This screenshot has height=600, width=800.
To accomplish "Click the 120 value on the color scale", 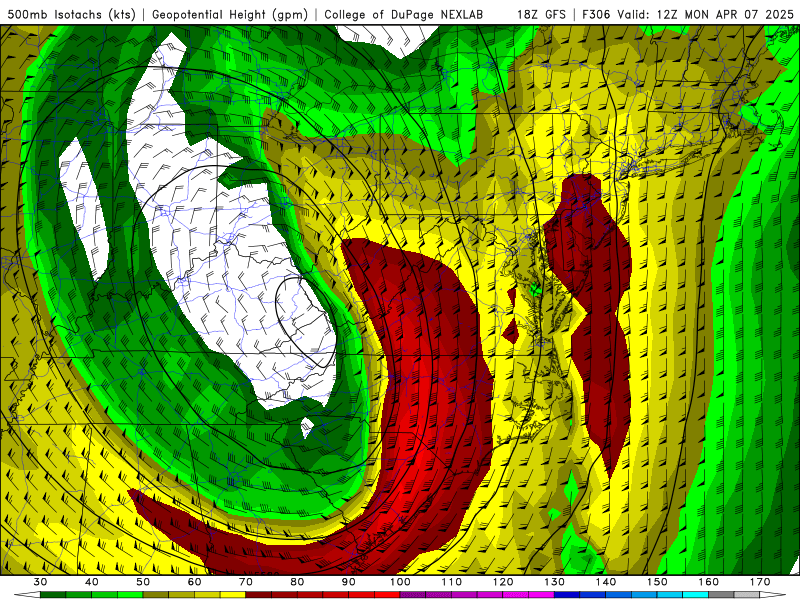I will click(503, 582).
